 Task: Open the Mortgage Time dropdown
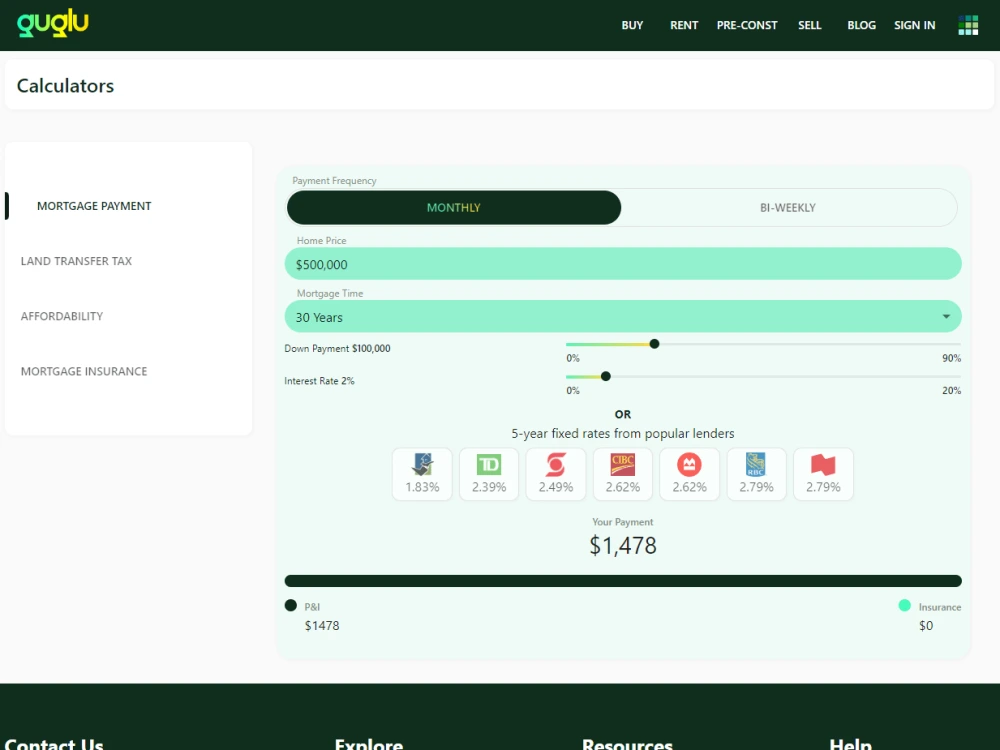[622, 315]
